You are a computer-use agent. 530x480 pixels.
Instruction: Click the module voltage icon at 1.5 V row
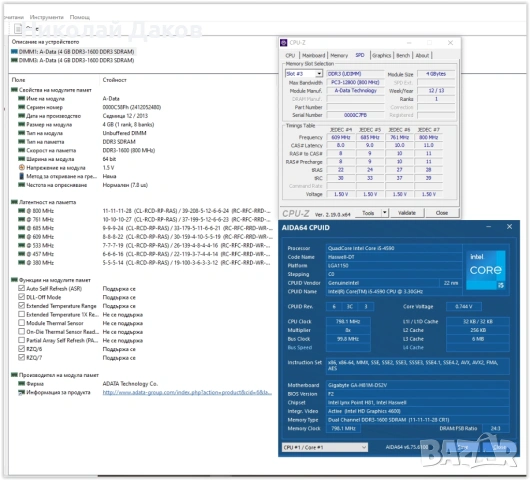click(22, 168)
